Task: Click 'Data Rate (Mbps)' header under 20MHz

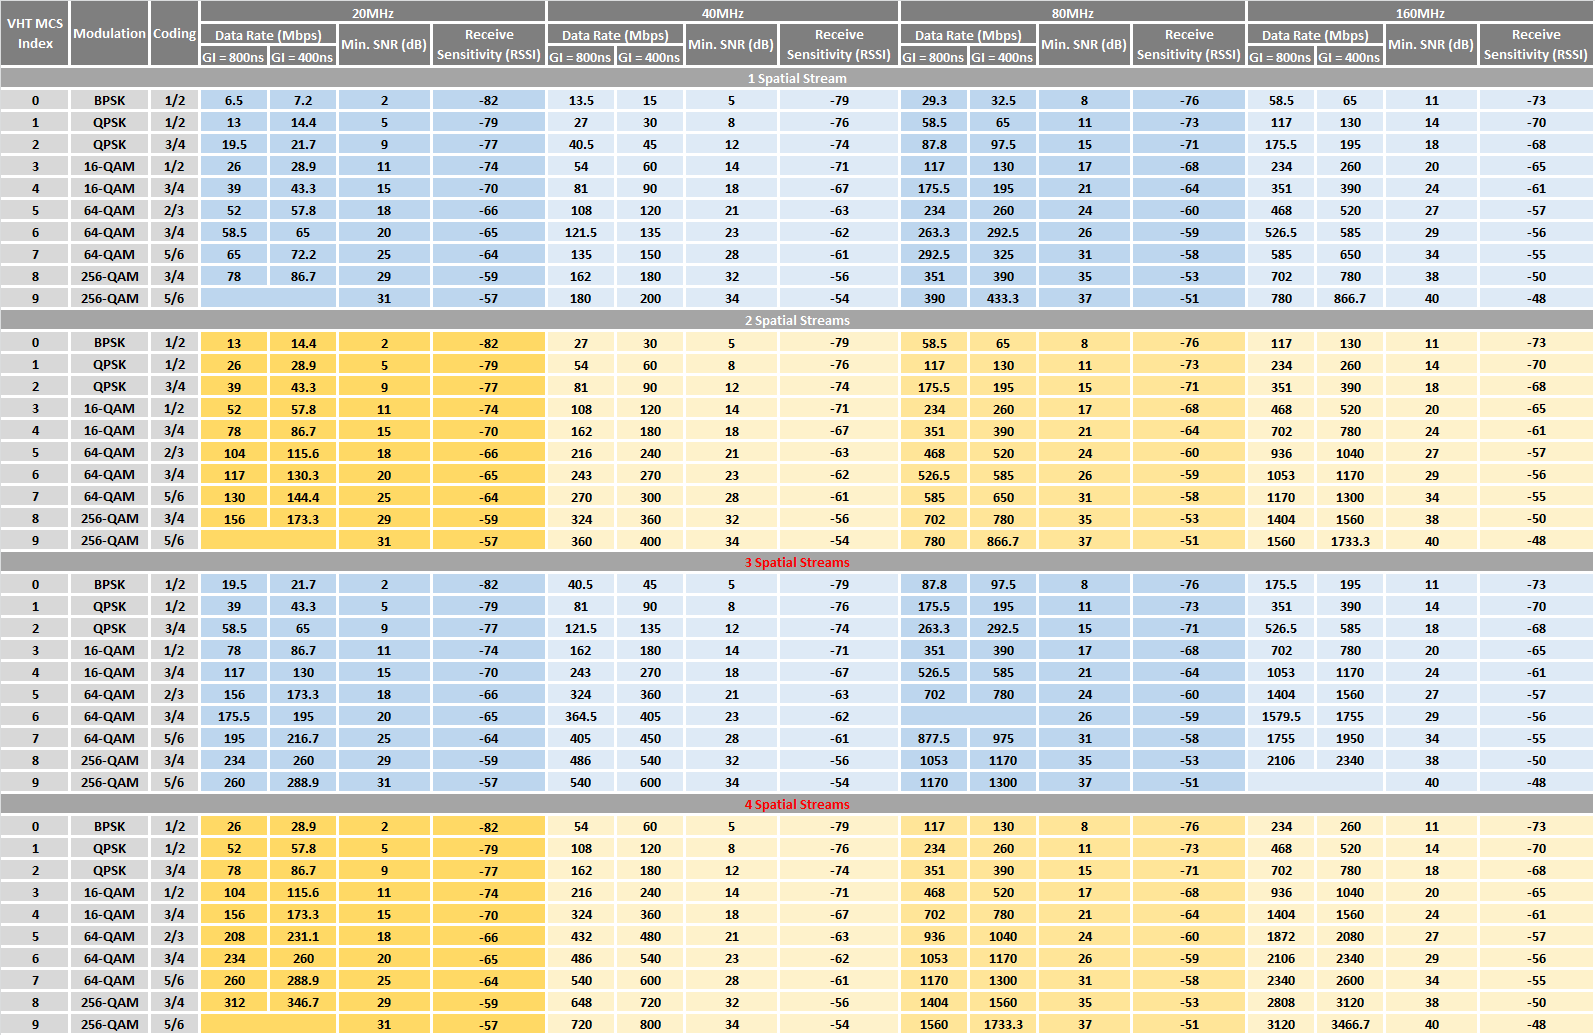Action: (268, 35)
